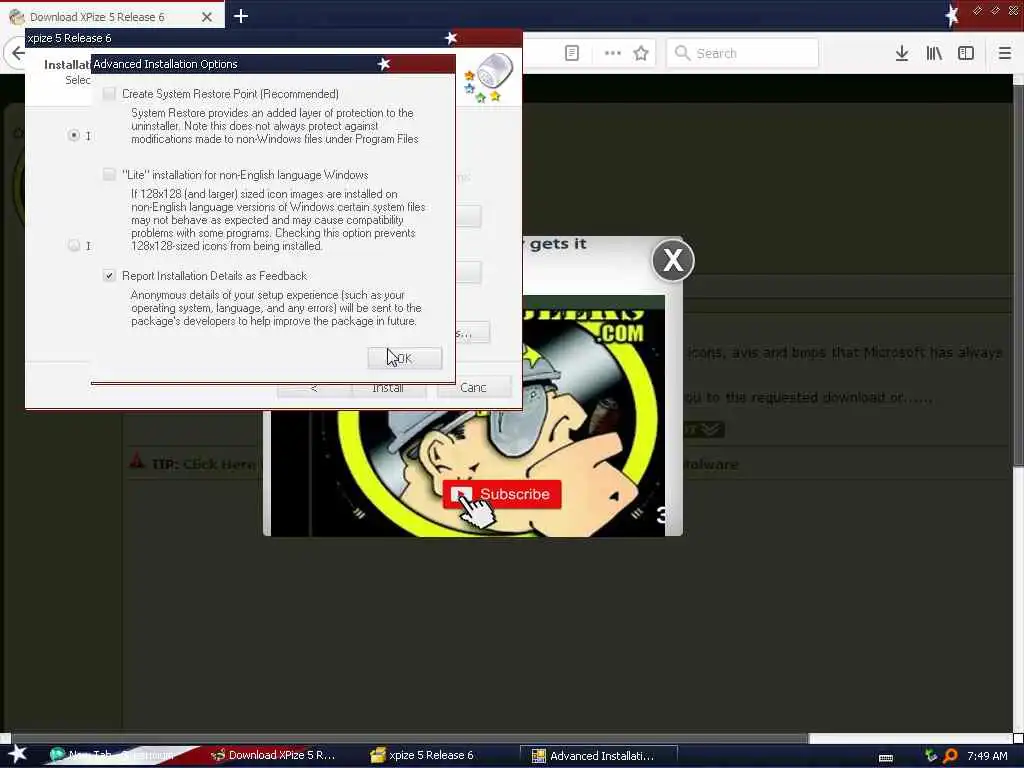
Task: Enable Create System Restore Point checkbox
Action: tap(109, 94)
